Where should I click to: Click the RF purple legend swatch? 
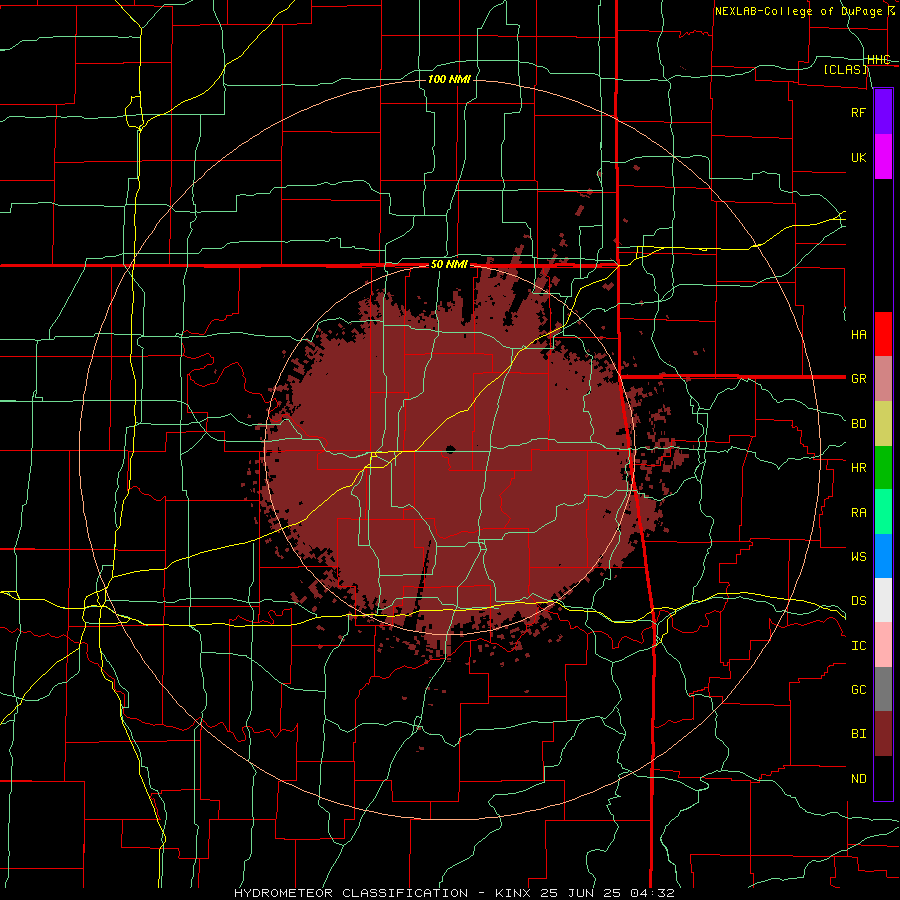pos(883,112)
